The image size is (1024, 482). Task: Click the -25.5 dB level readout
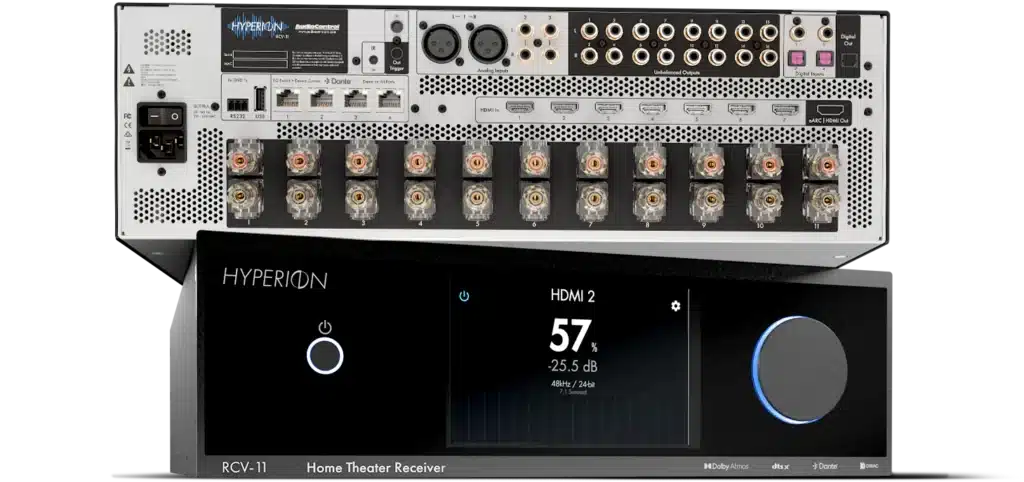click(573, 367)
